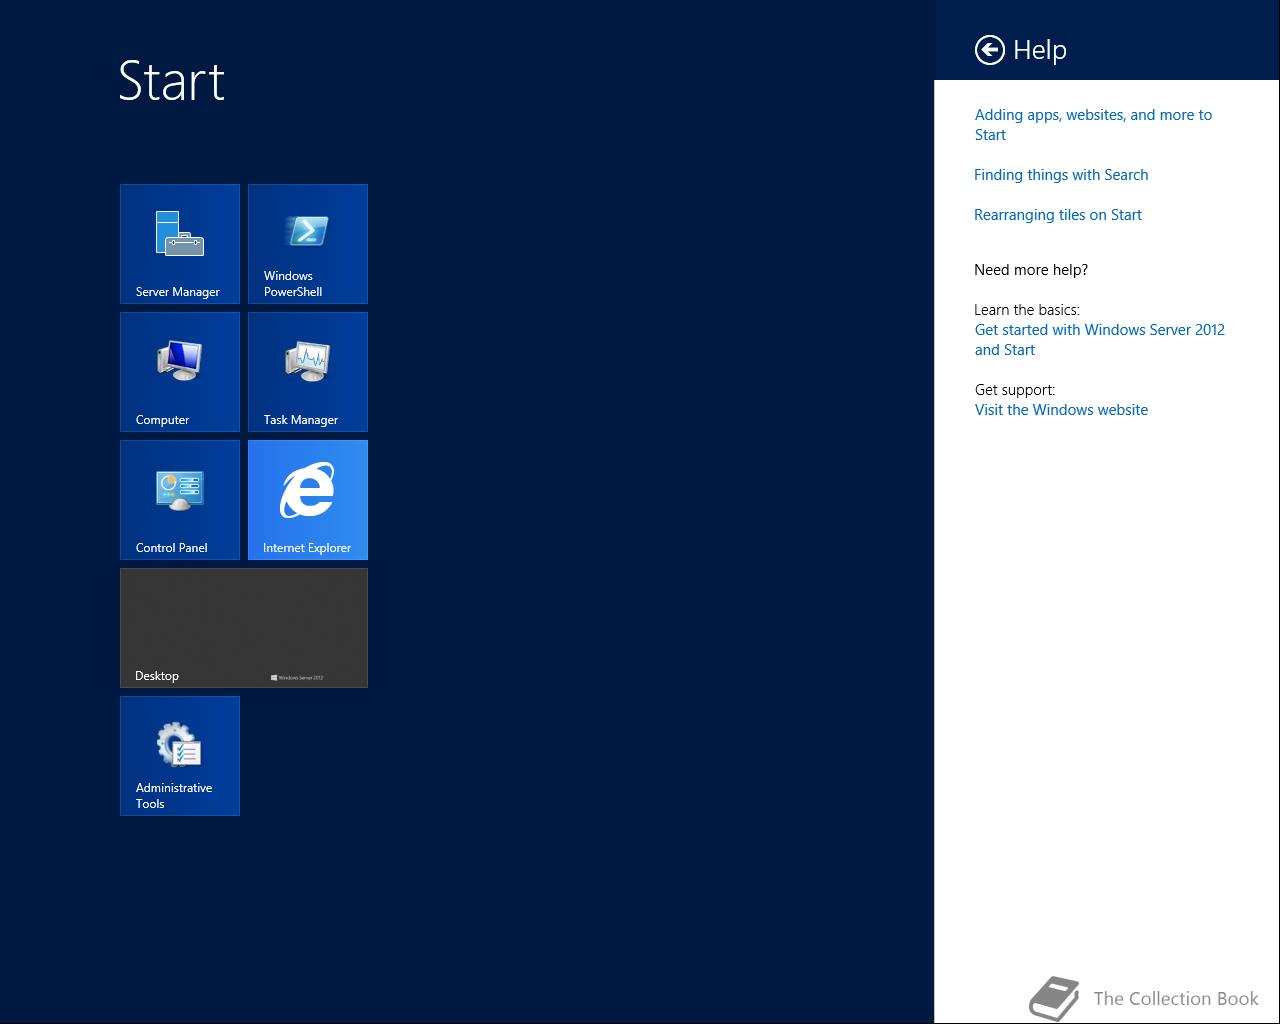Open the Computer tile
Image resolution: width=1280 pixels, height=1024 pixels.
[180, 372]
